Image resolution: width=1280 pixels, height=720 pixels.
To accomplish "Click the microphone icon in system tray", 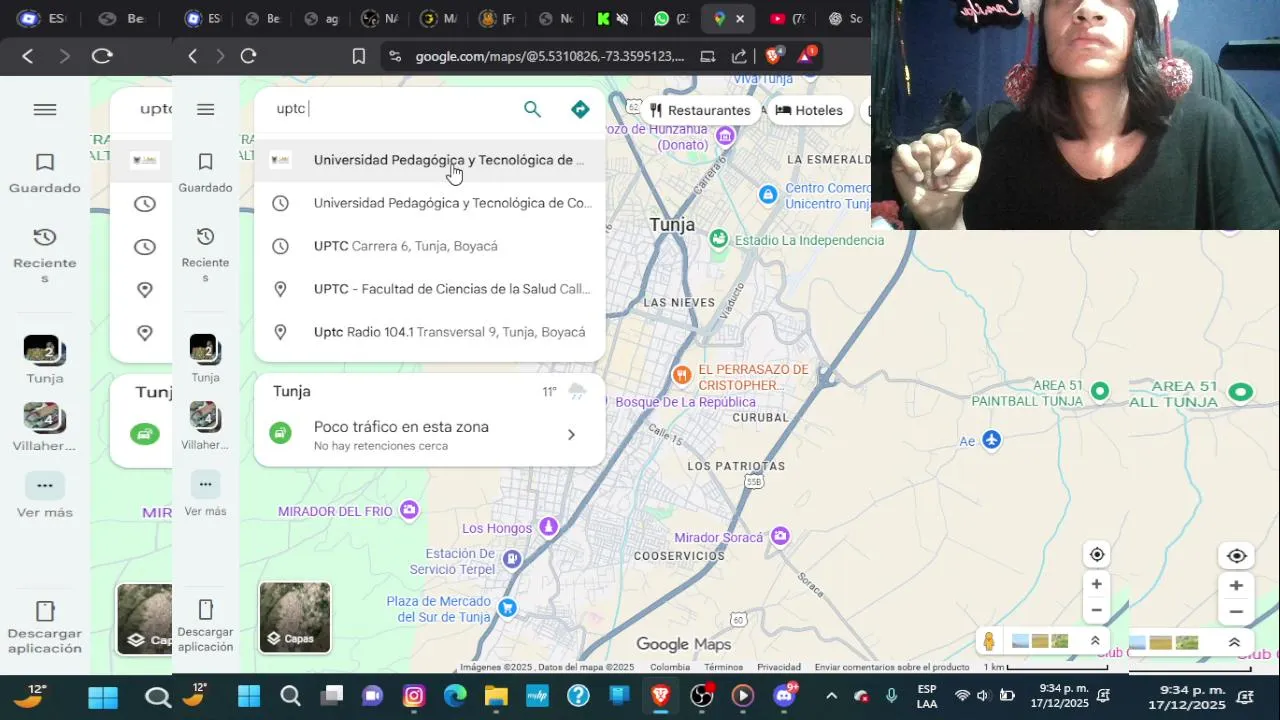I will [x=891, y=696].
